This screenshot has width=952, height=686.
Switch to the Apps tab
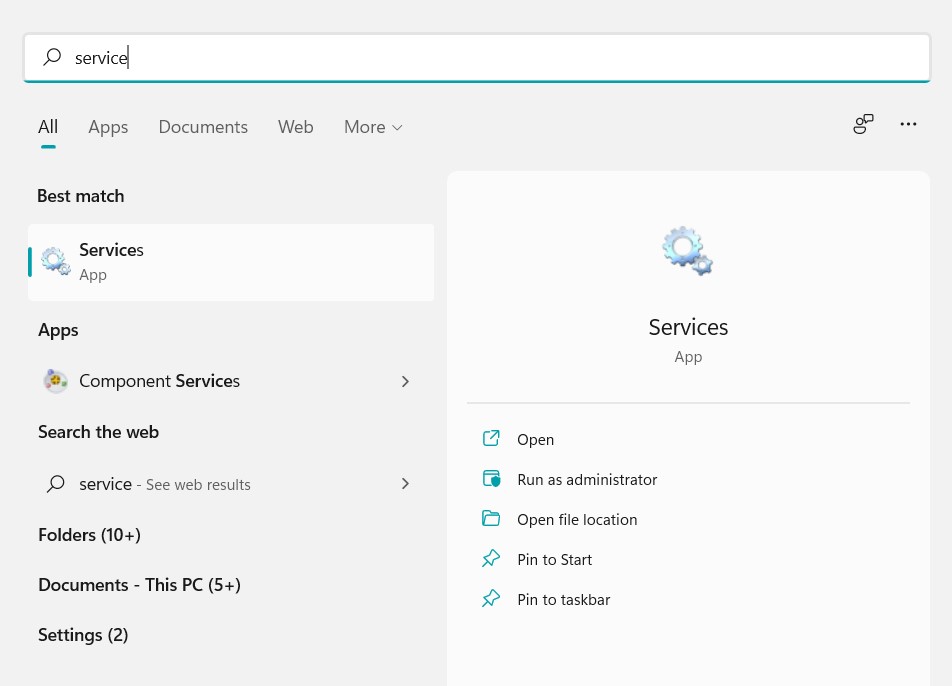(108, 127)
